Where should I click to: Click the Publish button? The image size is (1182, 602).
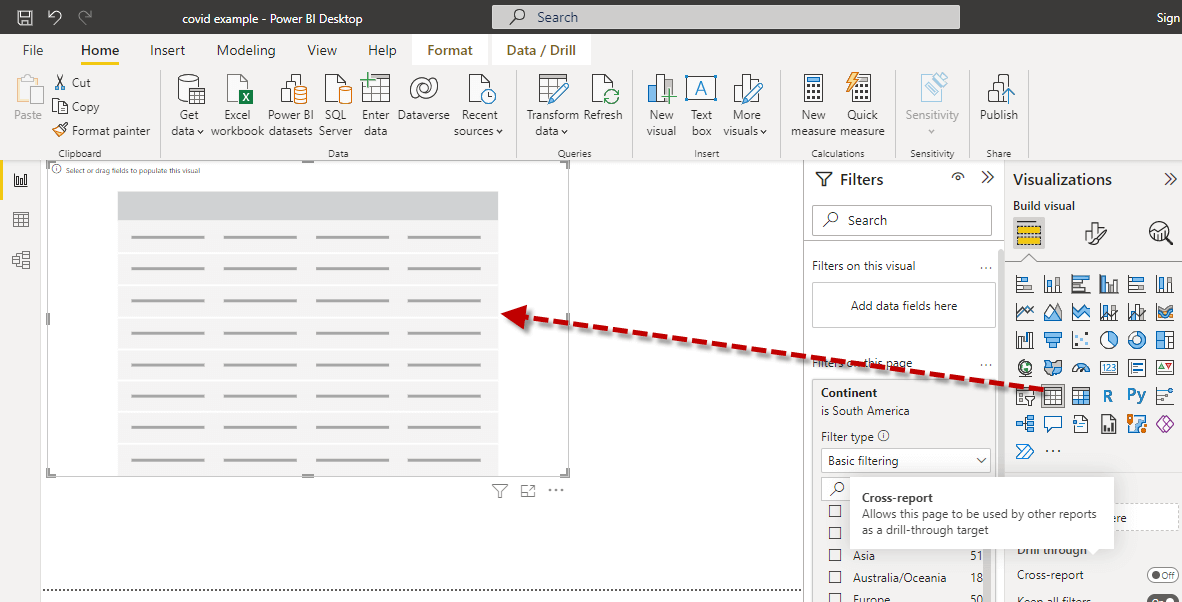(999, 98)
